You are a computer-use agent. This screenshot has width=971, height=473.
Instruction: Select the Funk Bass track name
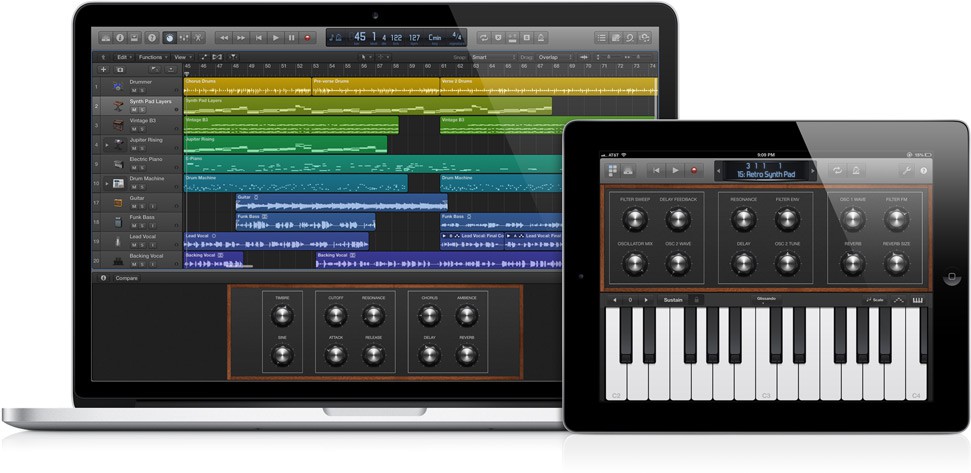point(142,217)
